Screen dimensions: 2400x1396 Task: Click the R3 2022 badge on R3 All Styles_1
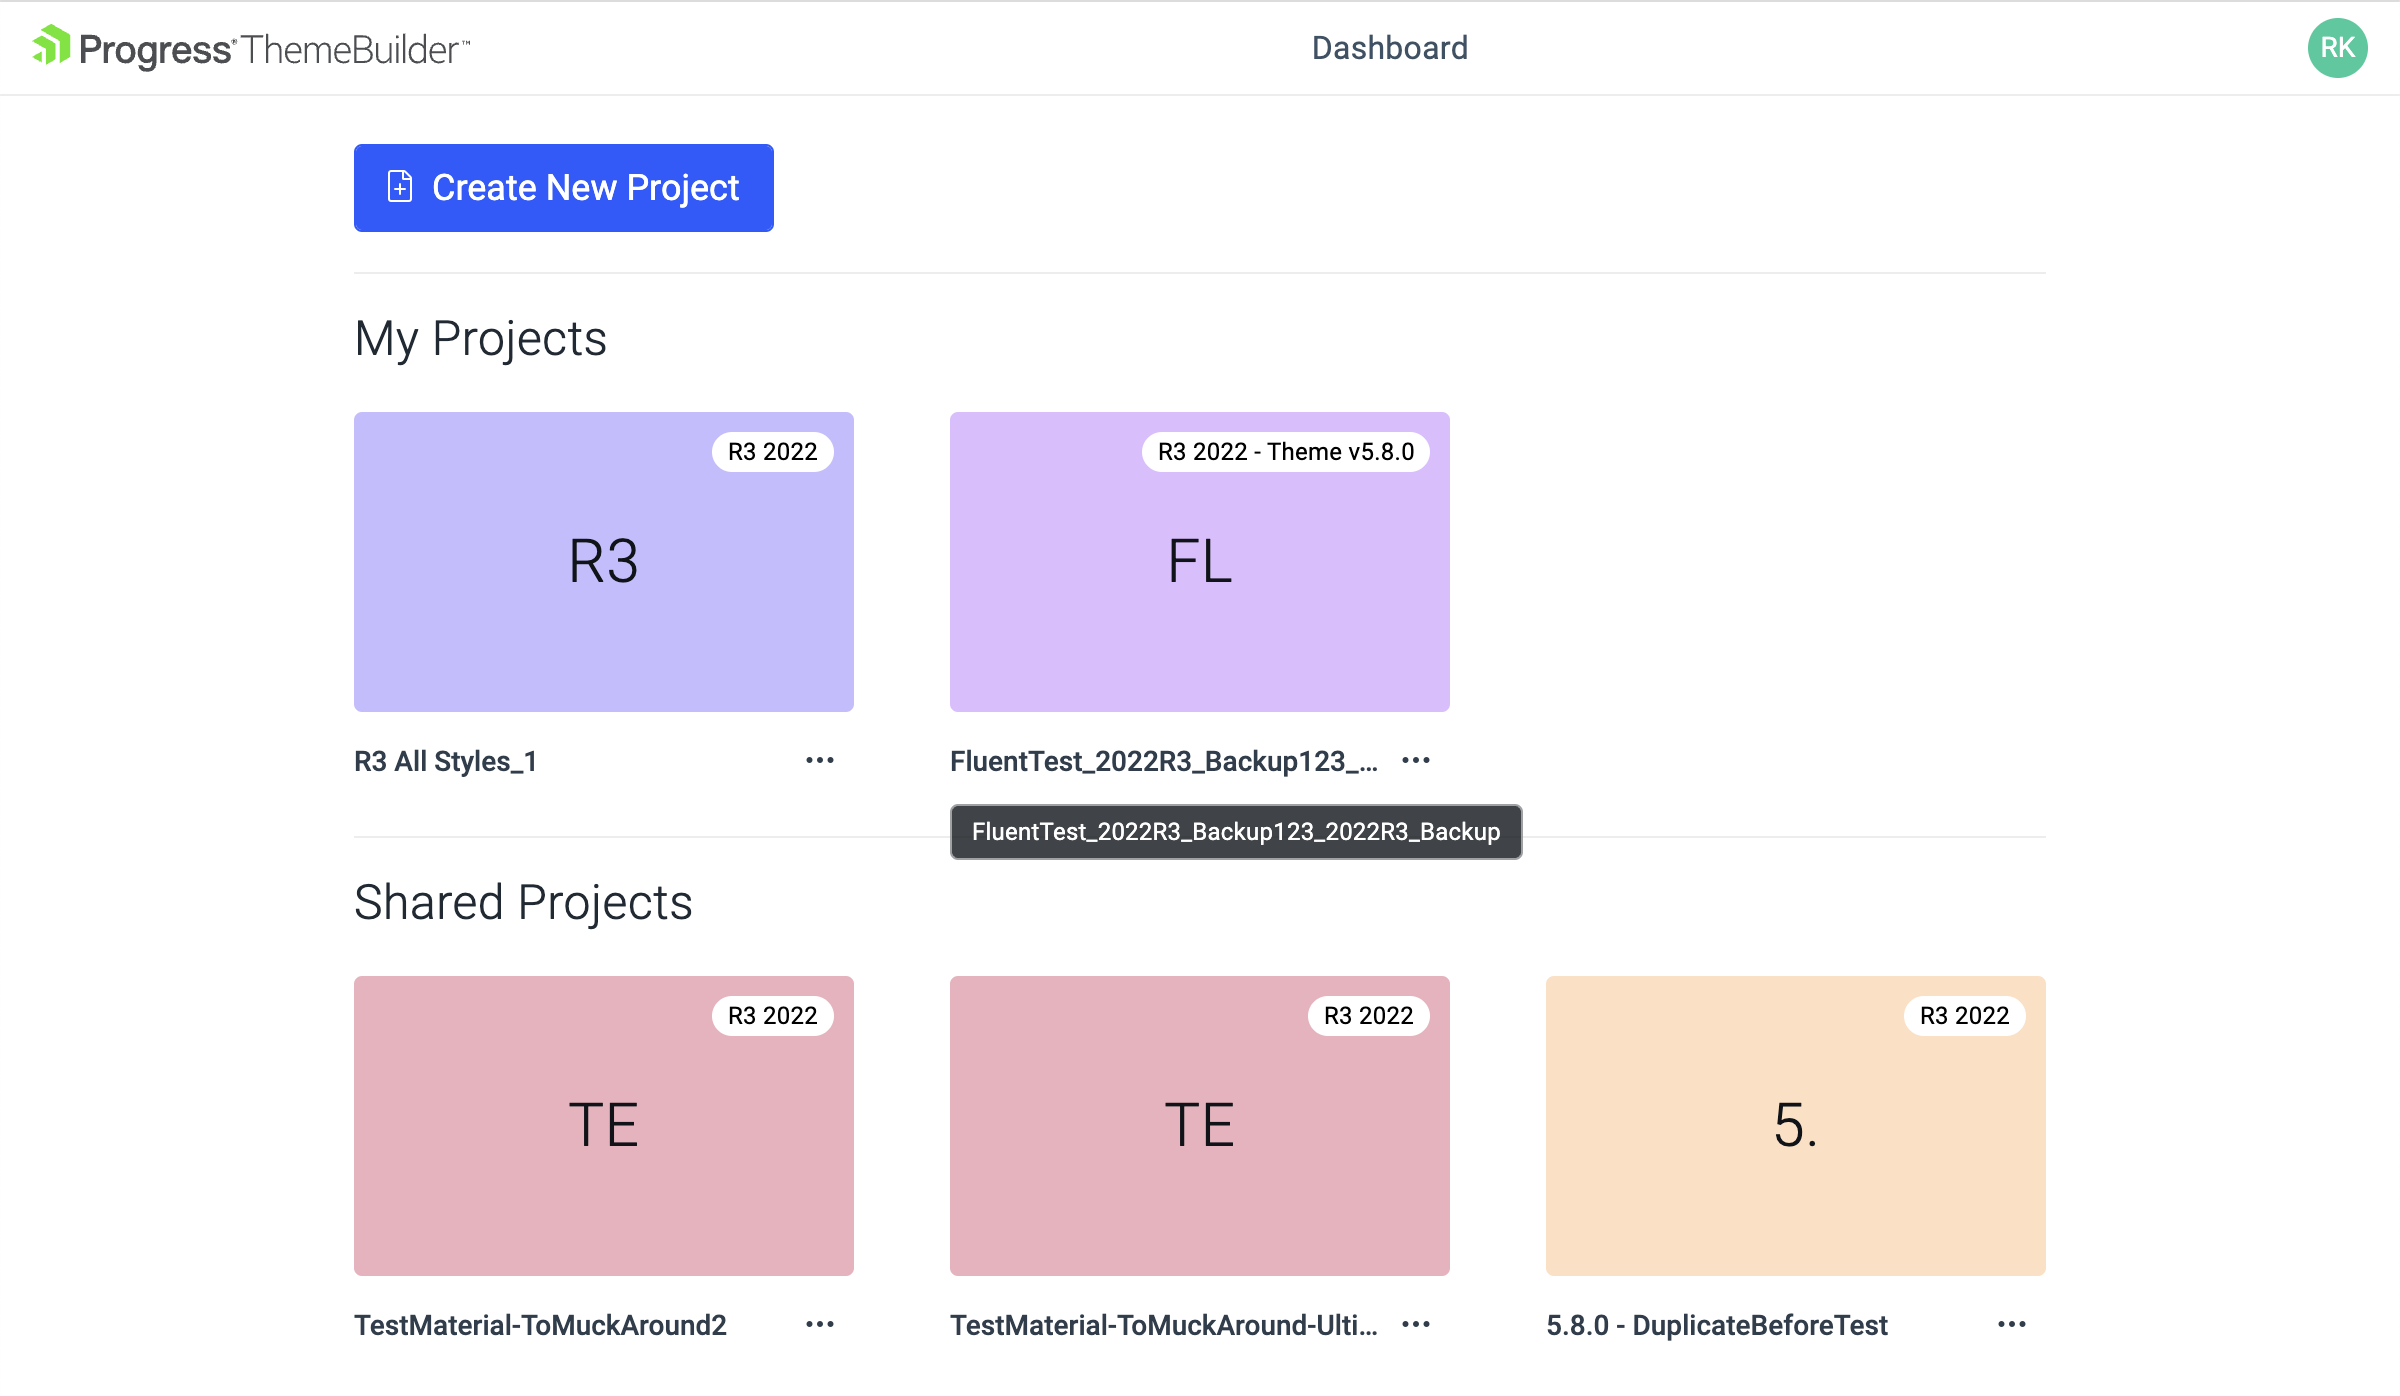(x=771, y=451)
